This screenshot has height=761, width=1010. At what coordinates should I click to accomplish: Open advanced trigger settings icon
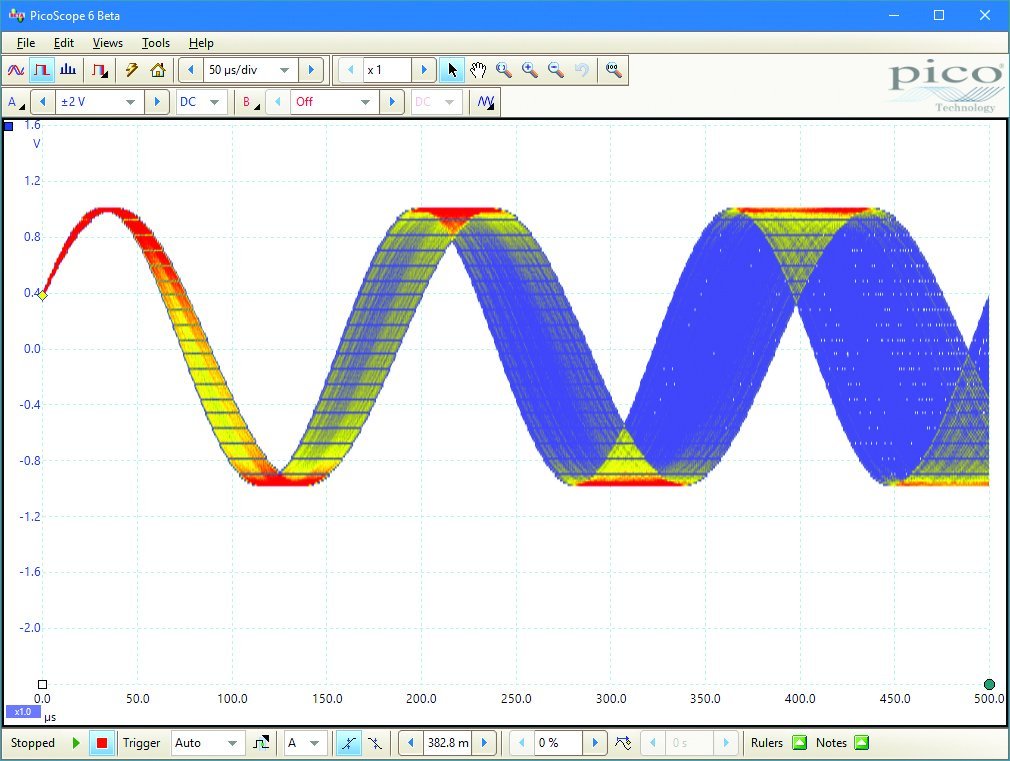[262, 743]
